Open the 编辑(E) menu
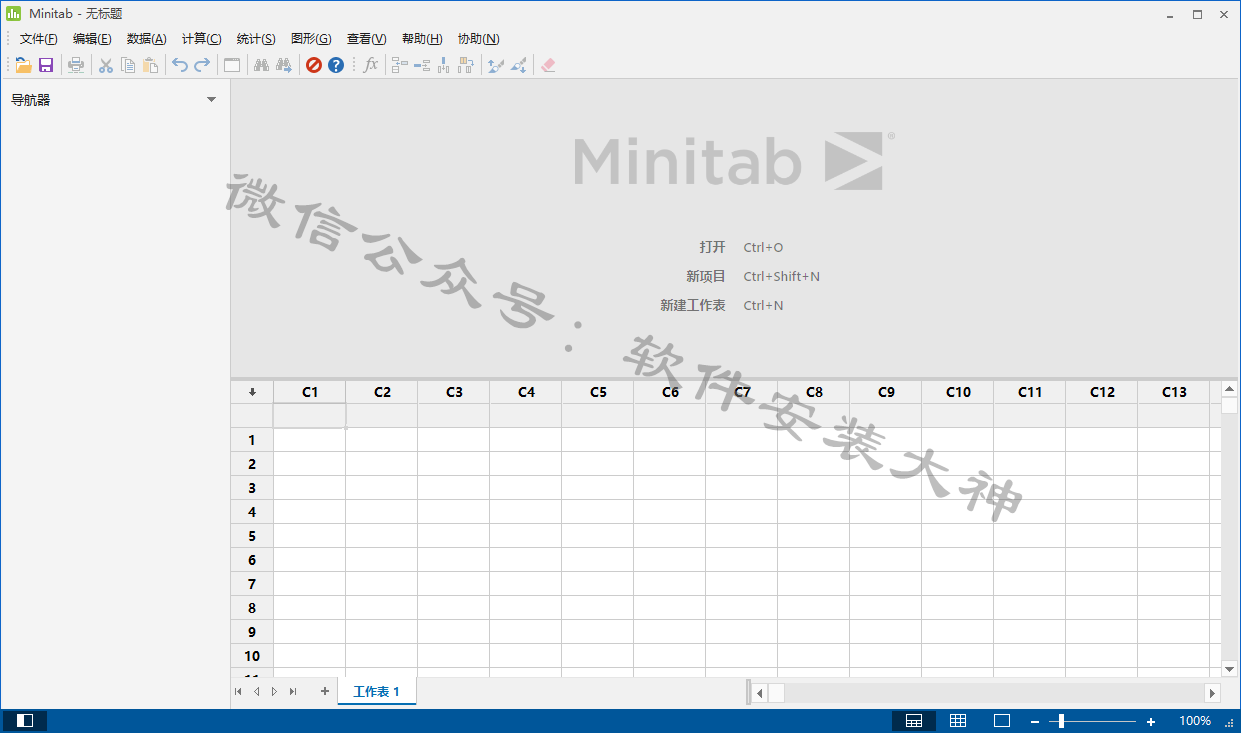The width and height of the screenshot is (1241, 733). [x=92, y=39]
